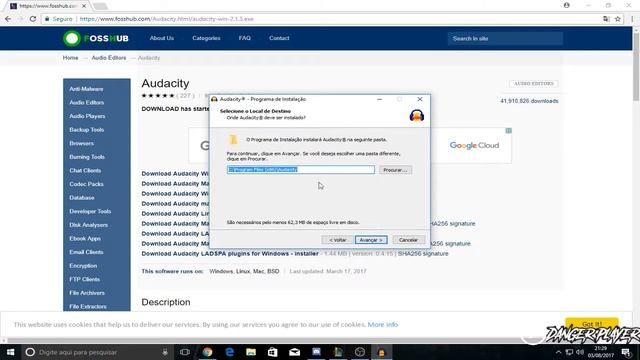Open Ebook Apps category in sidebar
This screenshot has height=360, width=640.
85,238
